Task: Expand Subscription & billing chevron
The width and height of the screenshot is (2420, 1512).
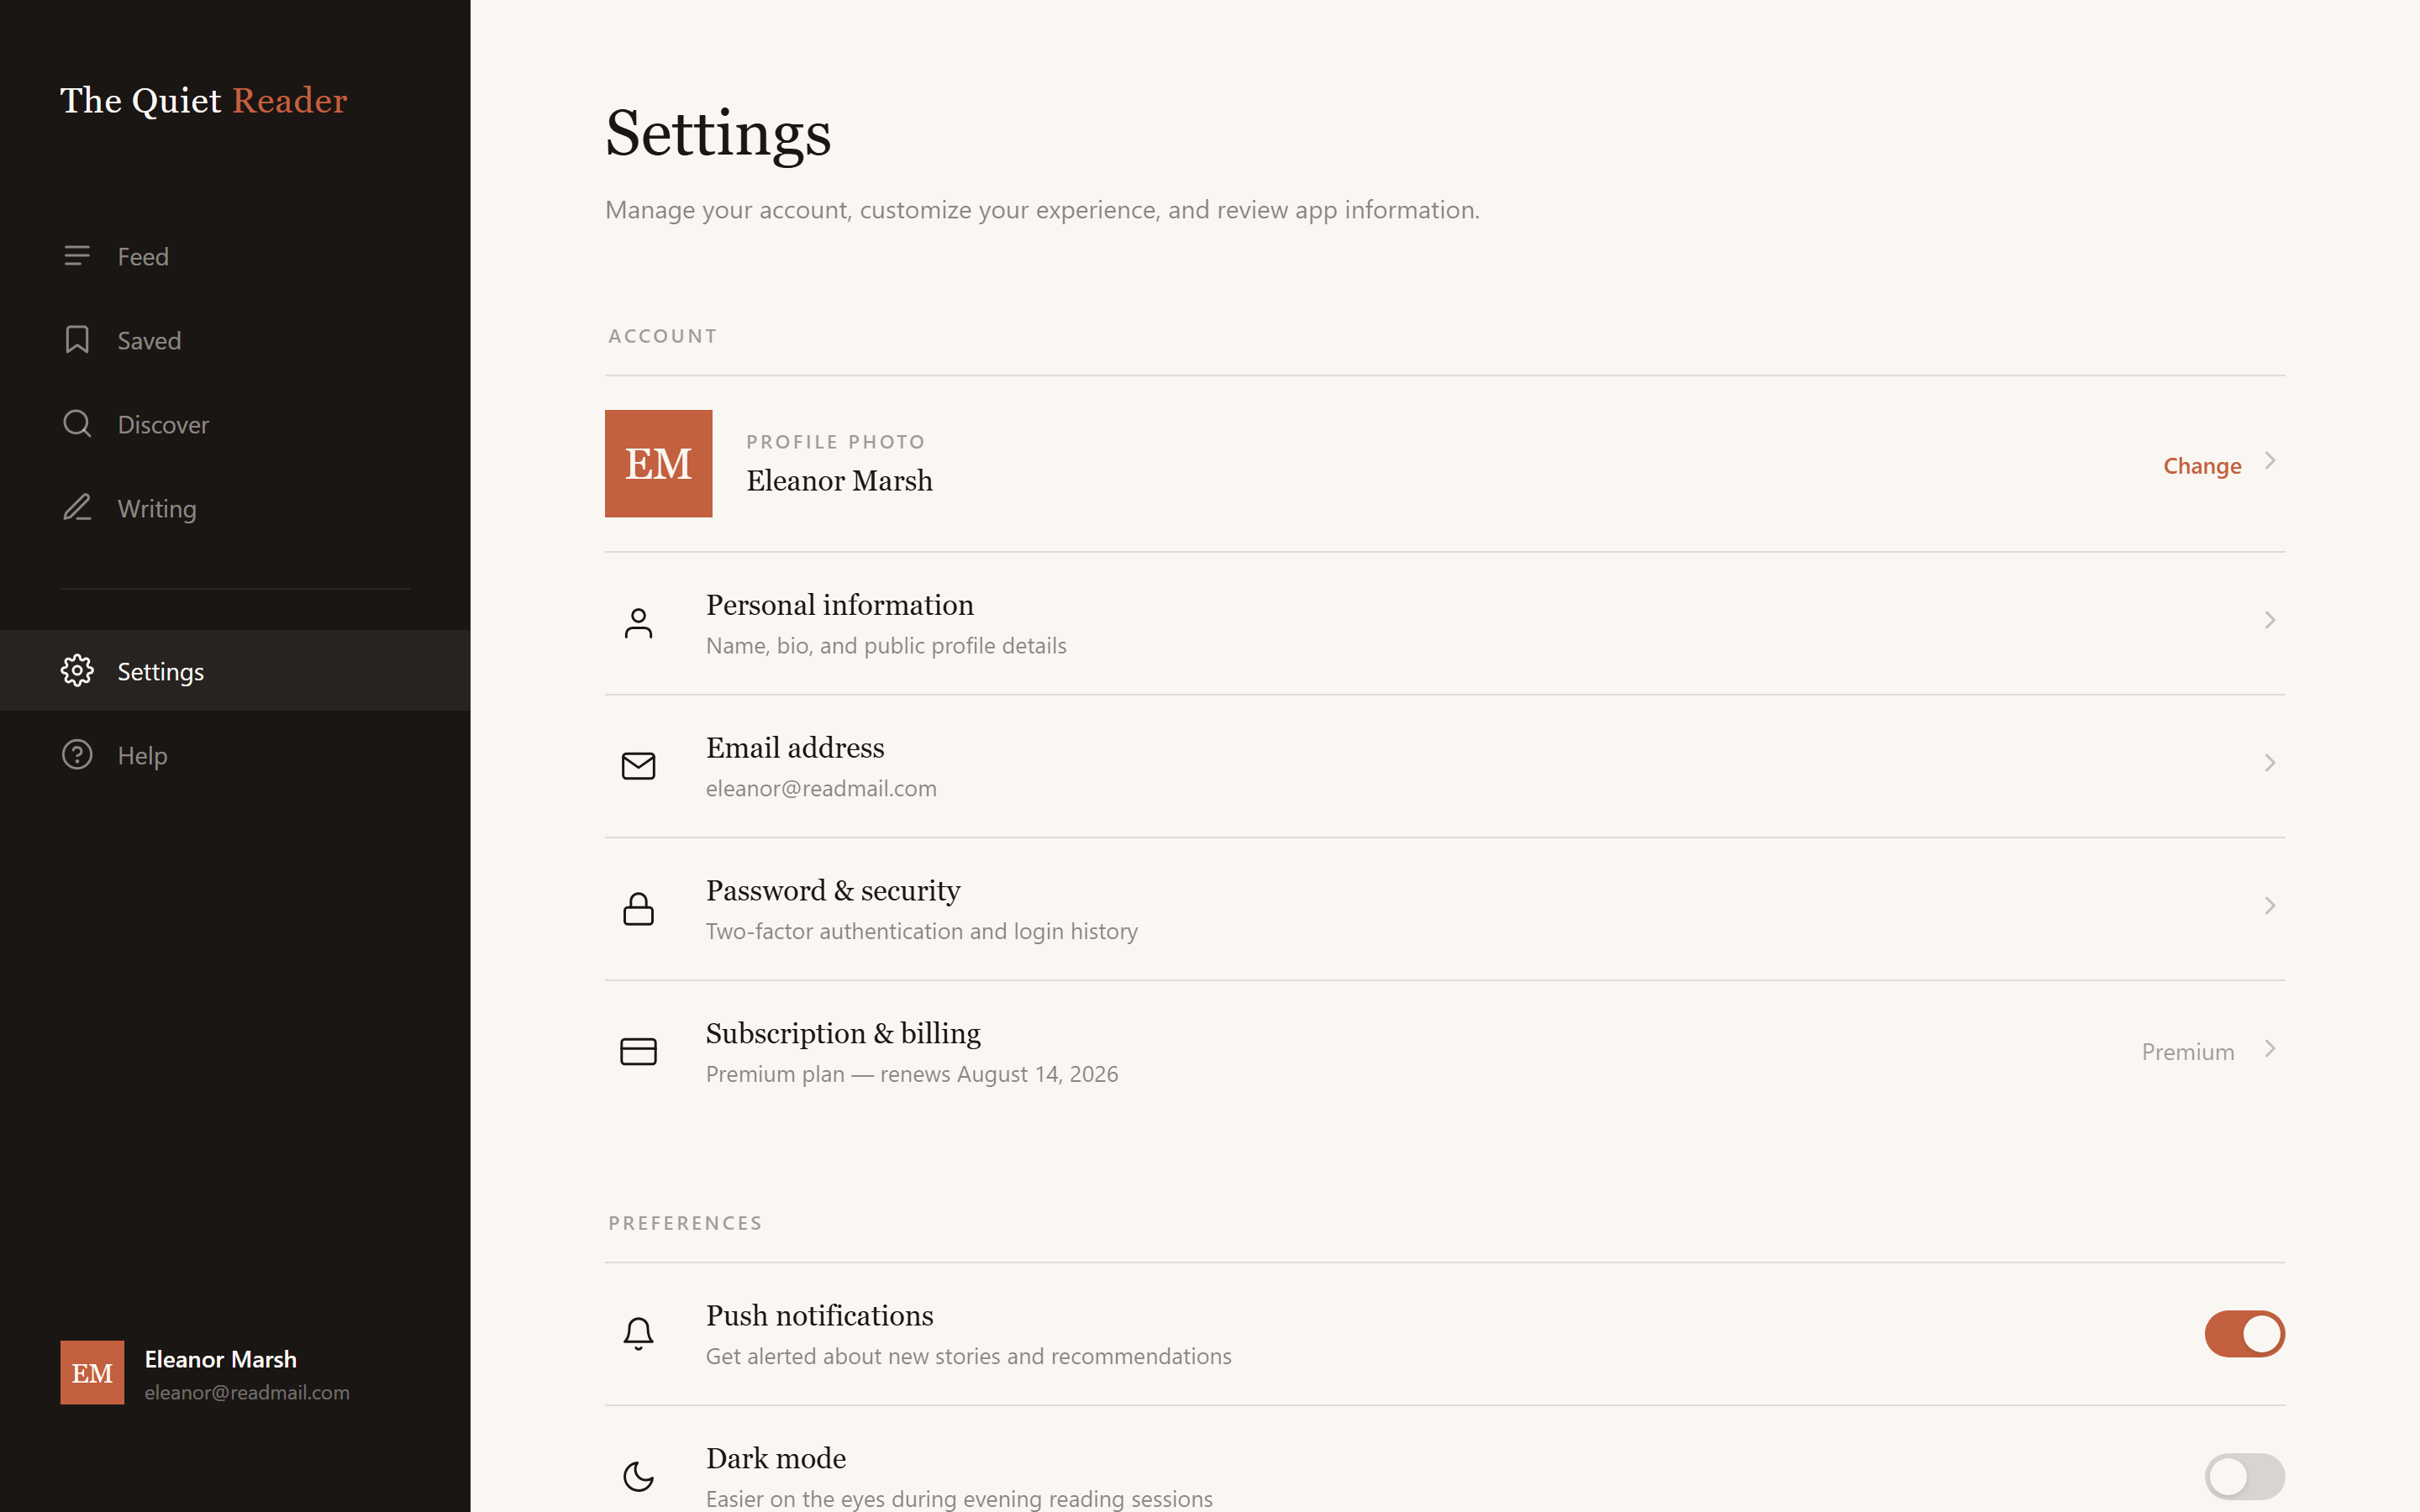Action: (2270, 1049)
